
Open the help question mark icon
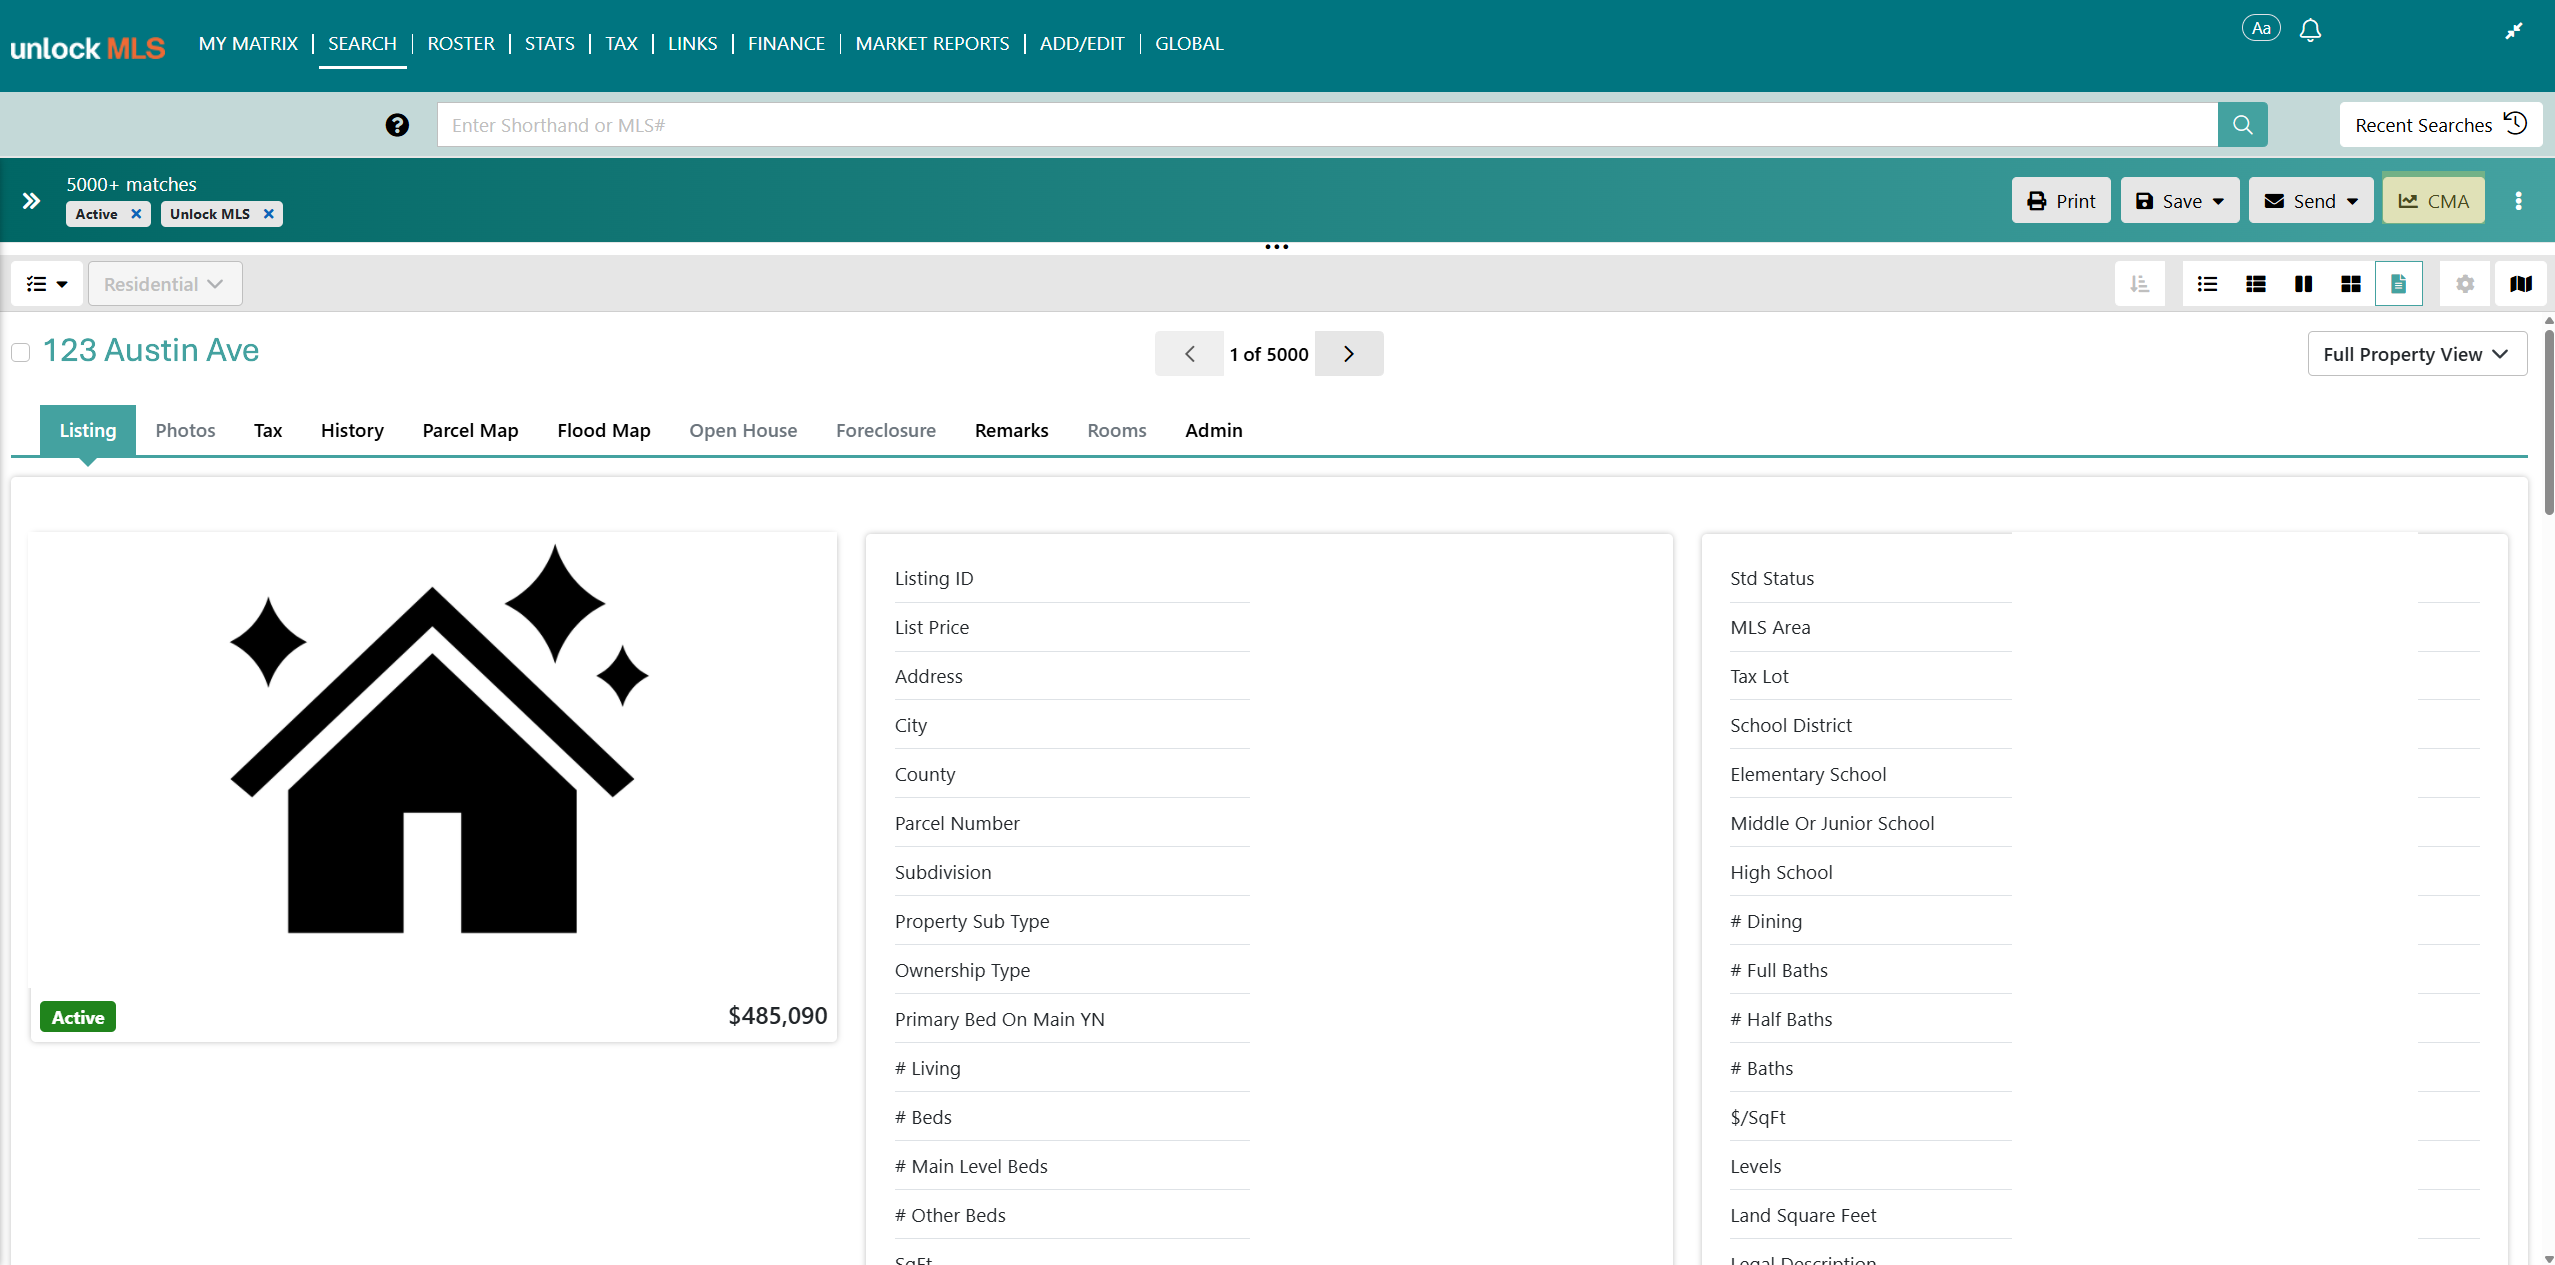tap(397, 125)
